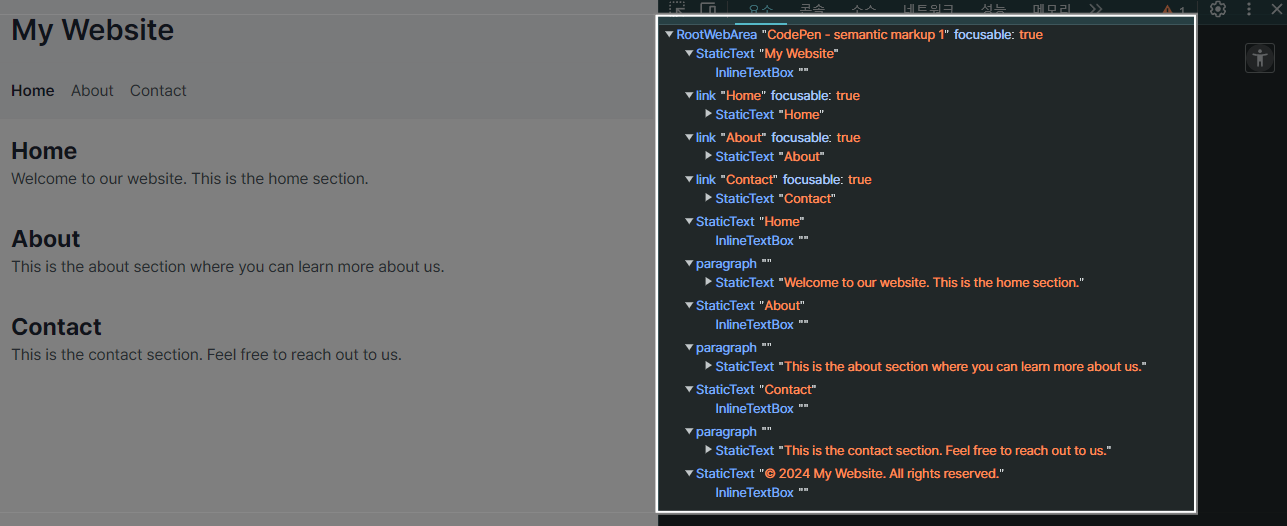The height and width of the screenshot is (526, 1287).
Task: Toggle the device toolbar icon
Action: [x=708, y=8]
